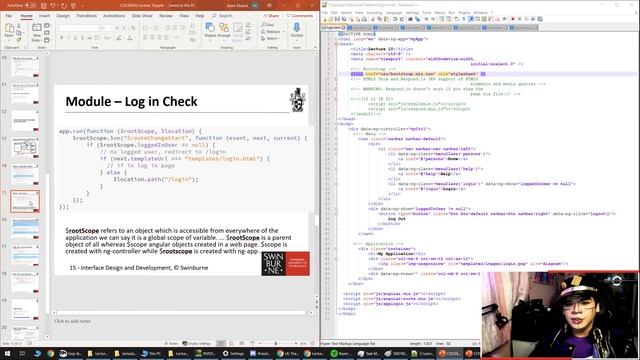Click Display Settings in PowerPoint status bar
Image resolution: width=640 pixels, height=360 pixels.
197,344
